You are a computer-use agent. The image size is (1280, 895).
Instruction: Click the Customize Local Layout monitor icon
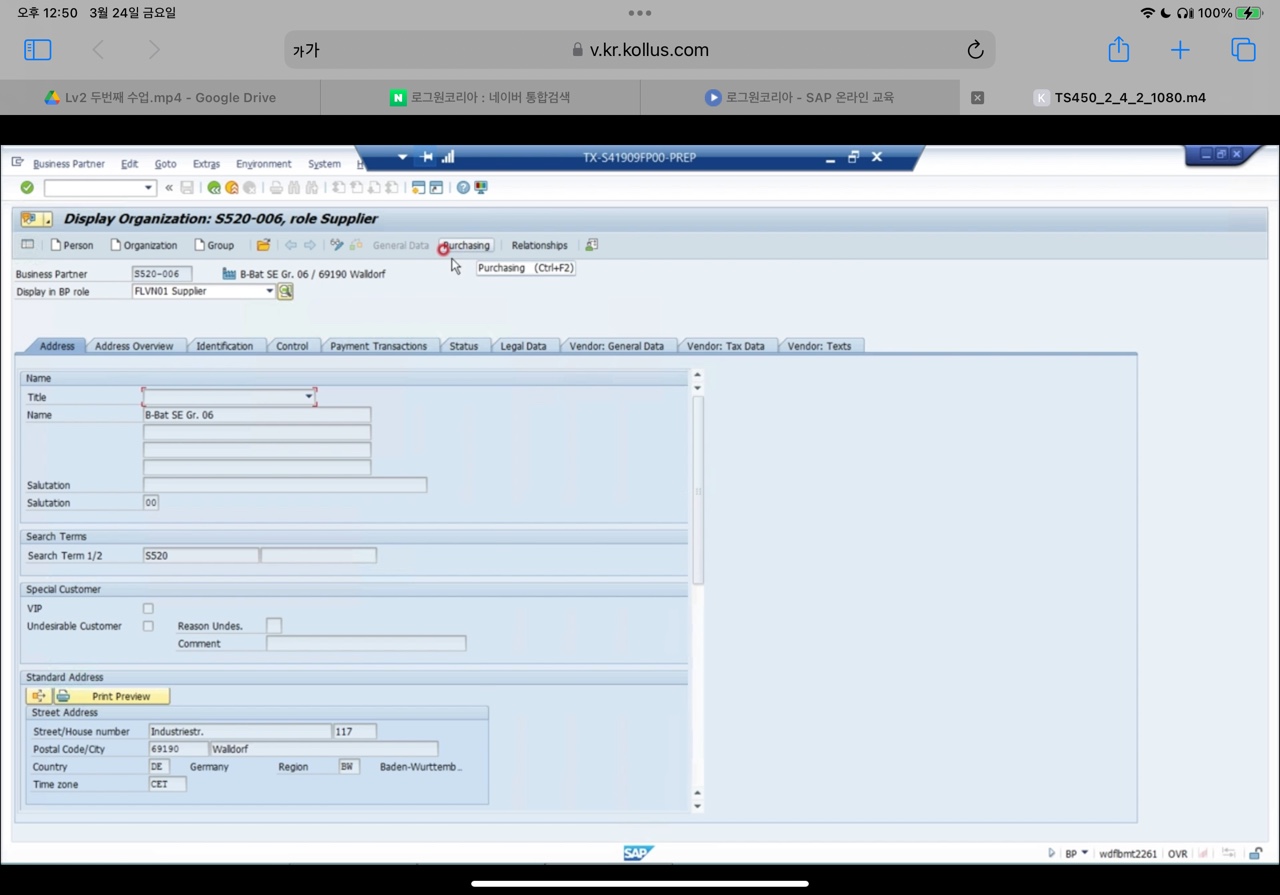(481, 187)
